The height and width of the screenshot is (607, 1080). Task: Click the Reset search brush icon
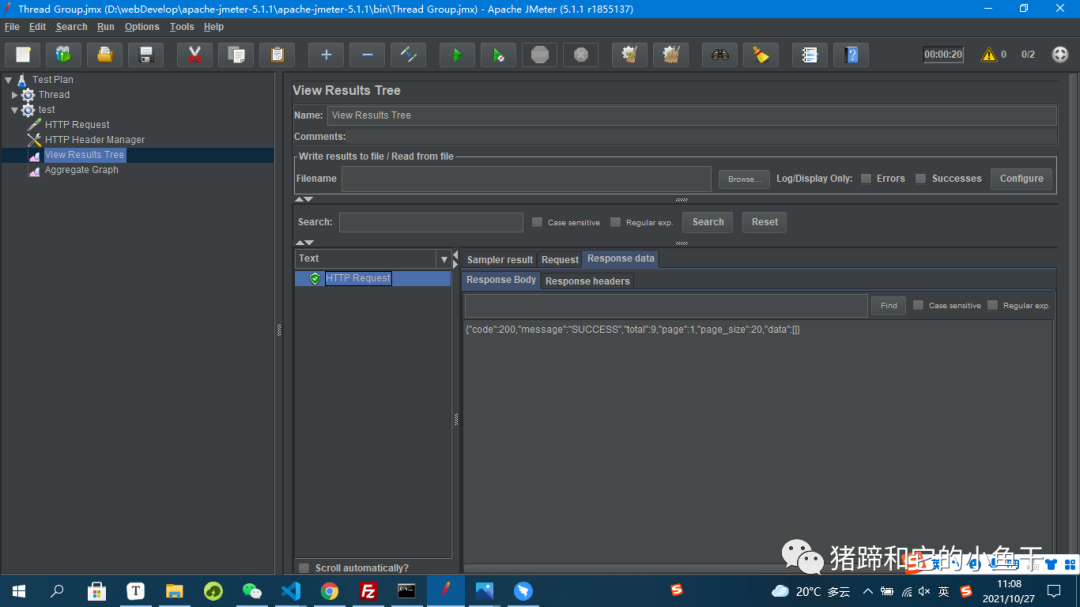pos(761,54)
